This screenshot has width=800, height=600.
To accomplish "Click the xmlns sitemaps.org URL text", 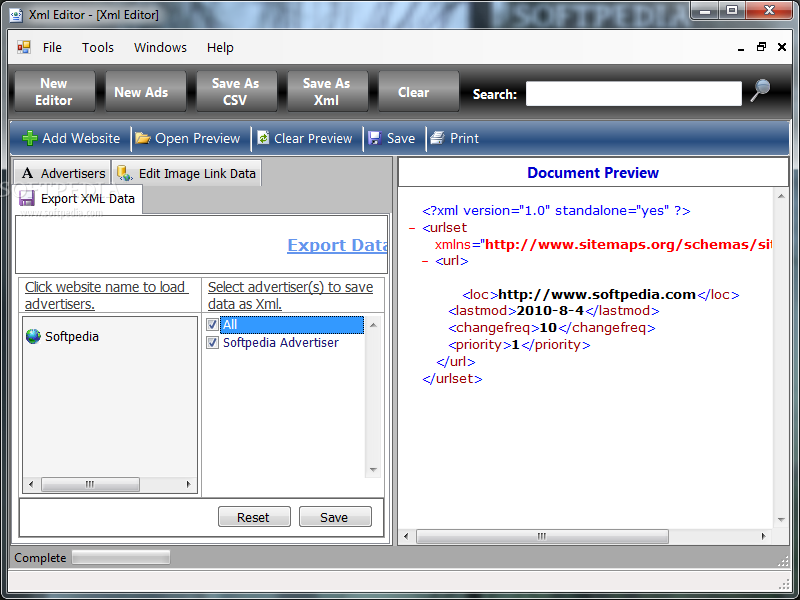I will (628, 244).
